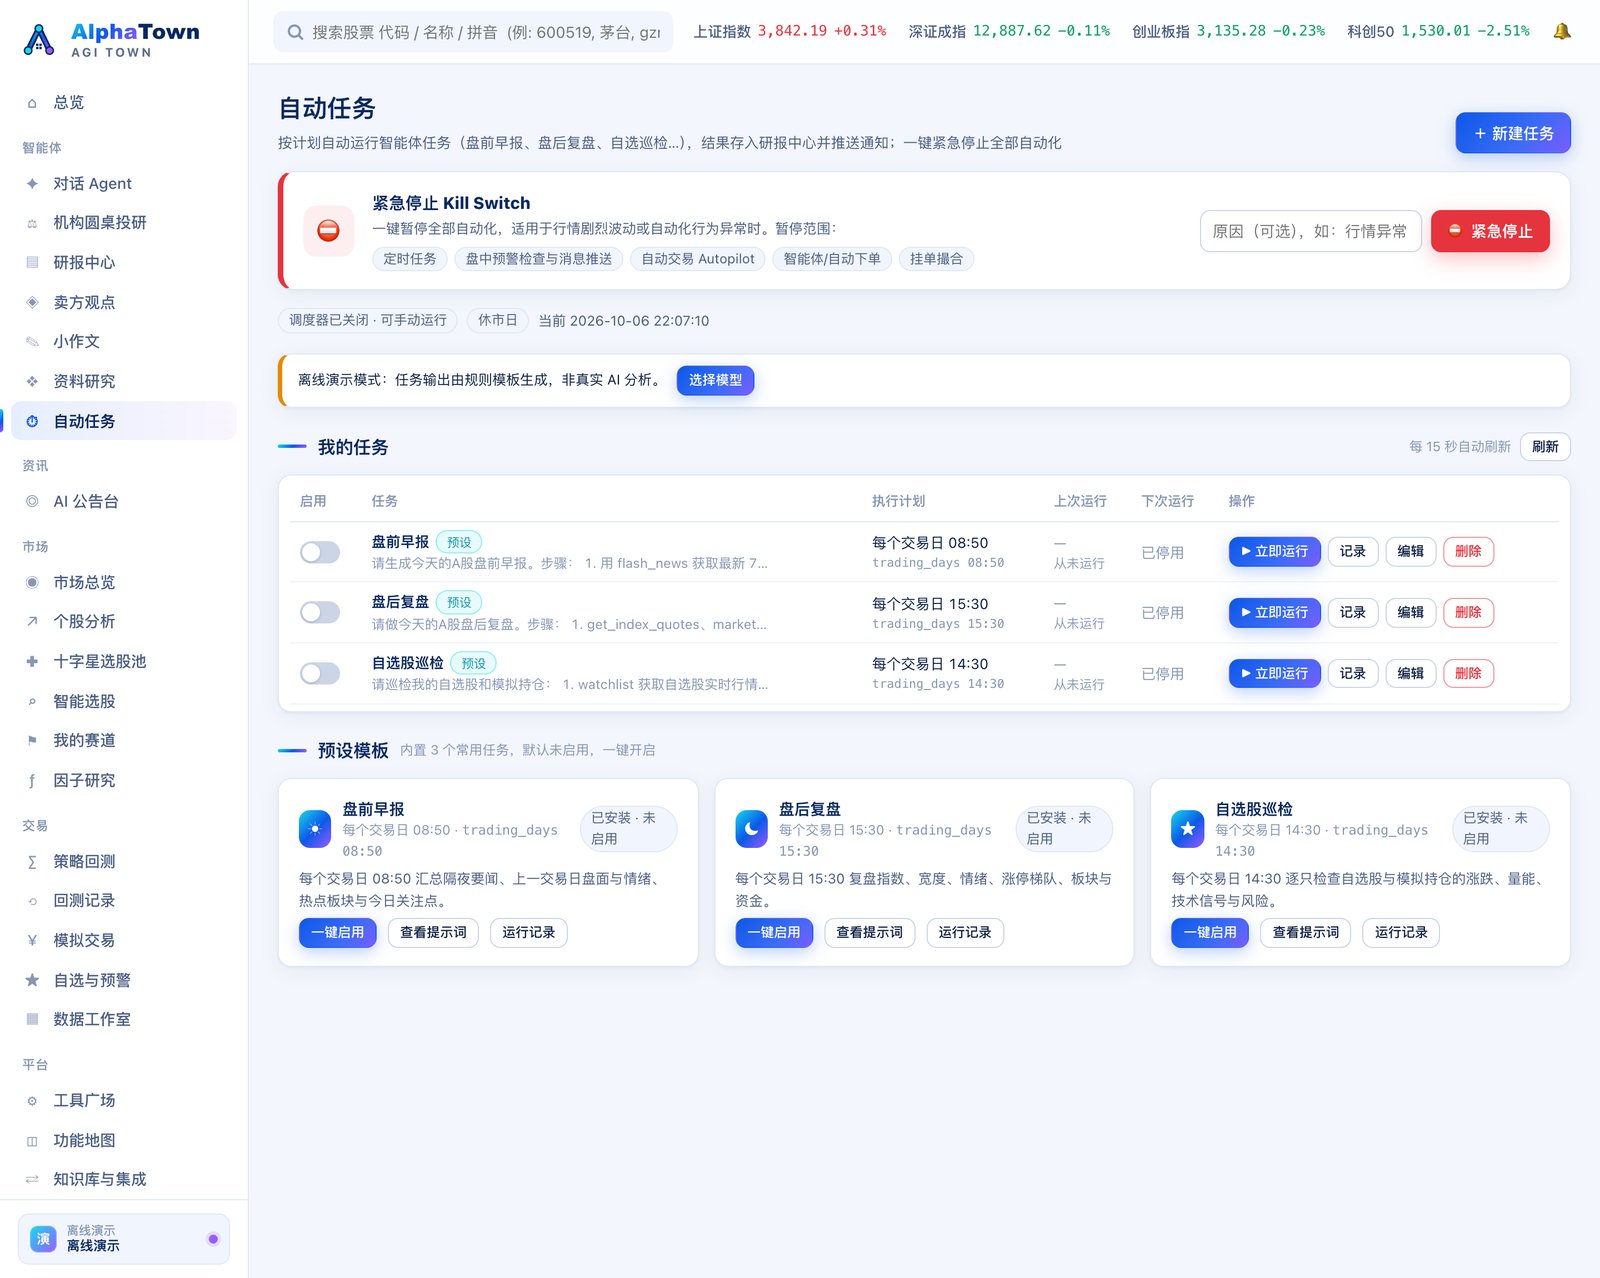Click the 研报中心 sidebar icon
Screen dimensions: 1600x1278
(x=32, y=262)
